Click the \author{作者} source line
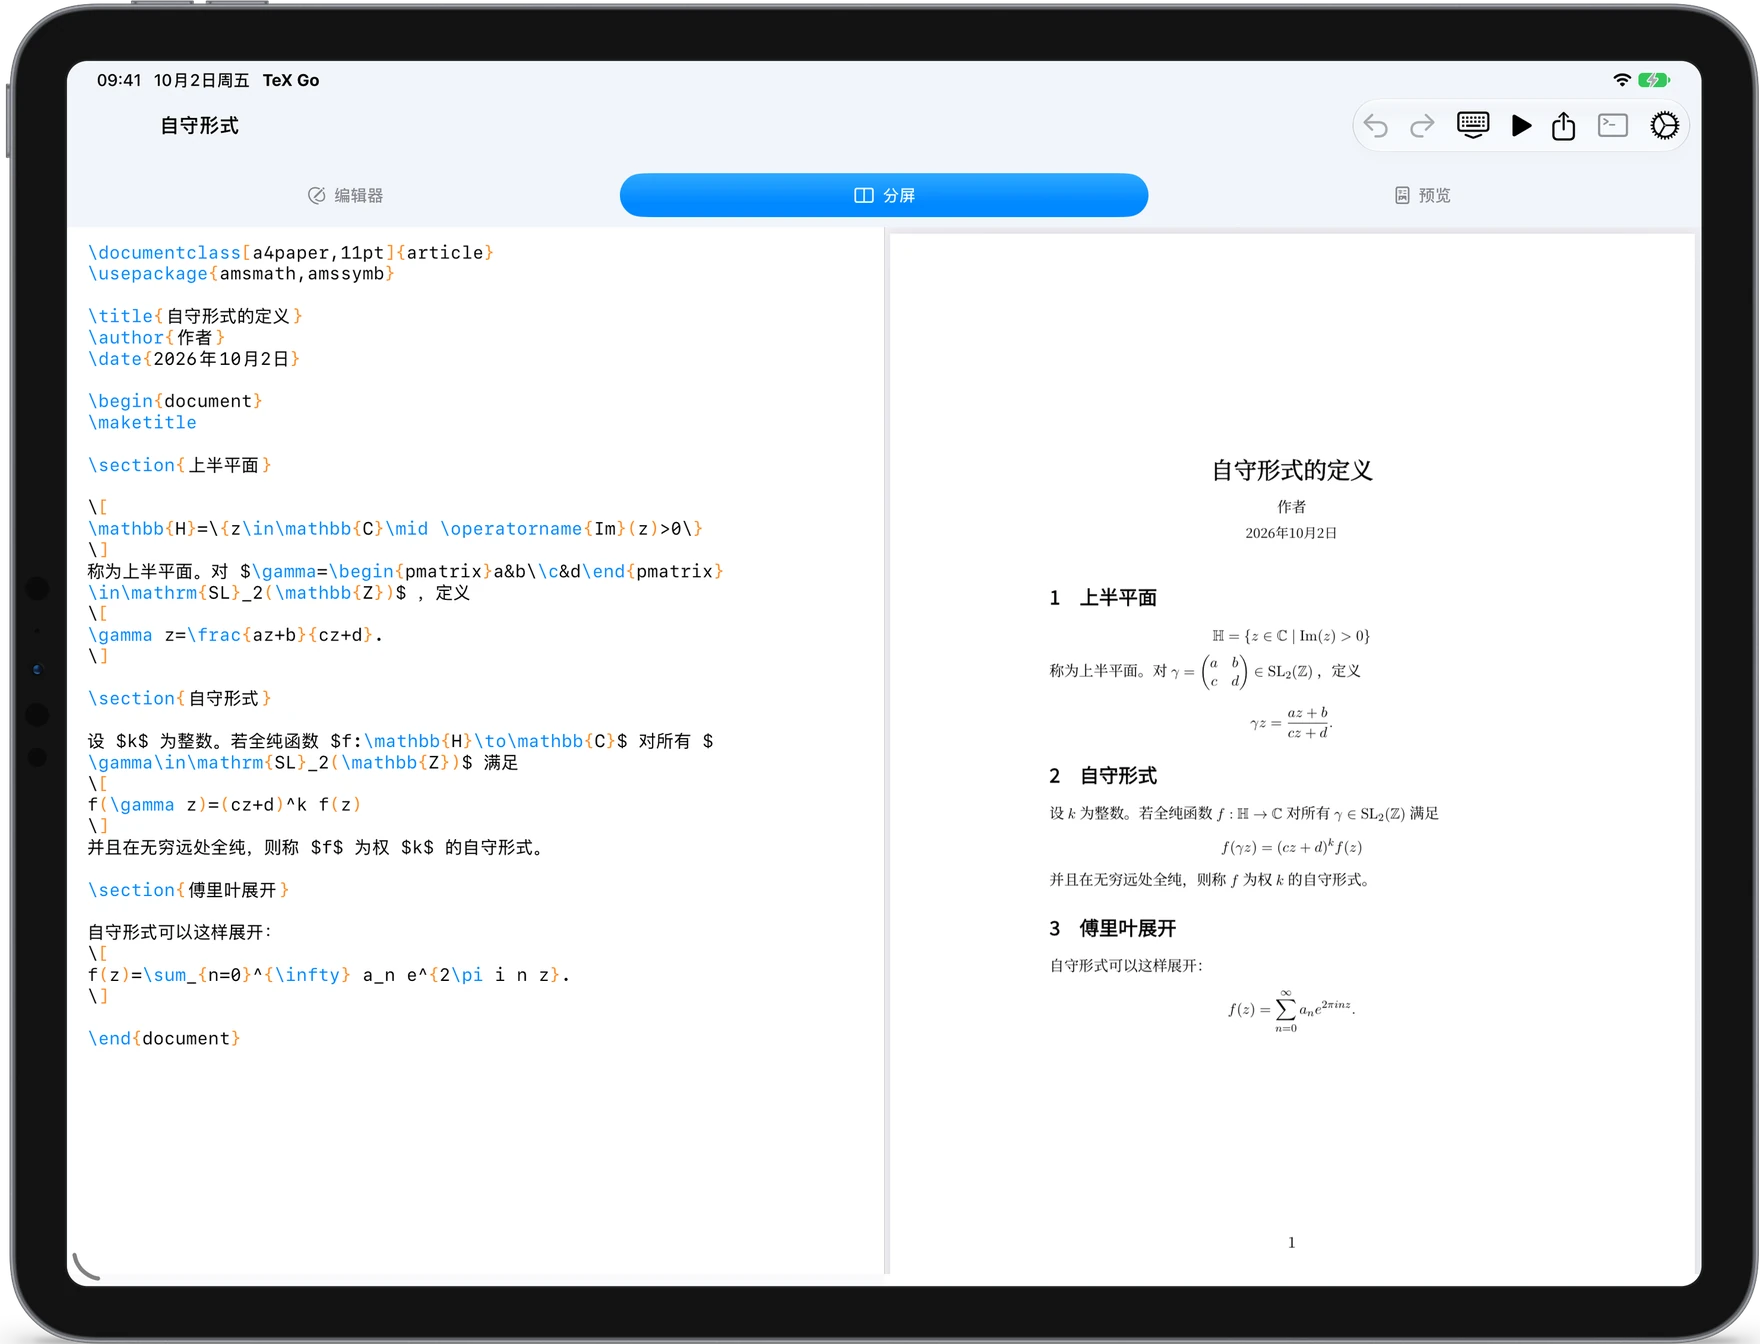1760x1344 pixels. tap(157, 338)
